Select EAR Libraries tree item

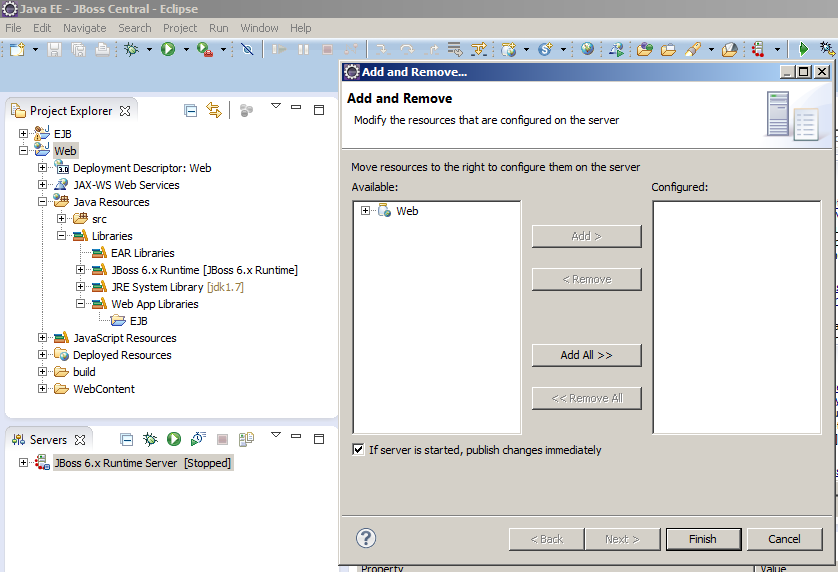pyautogui.click(x=143, y=253)
